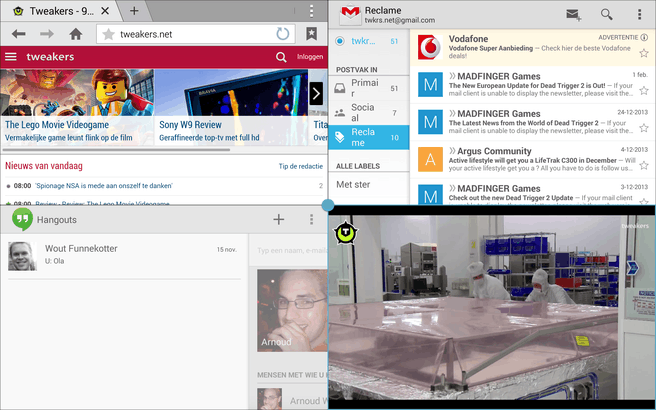This screenshot has height=410, width=656.
Task: Click the Nieuws van vandaag heading
Action: 44,166
